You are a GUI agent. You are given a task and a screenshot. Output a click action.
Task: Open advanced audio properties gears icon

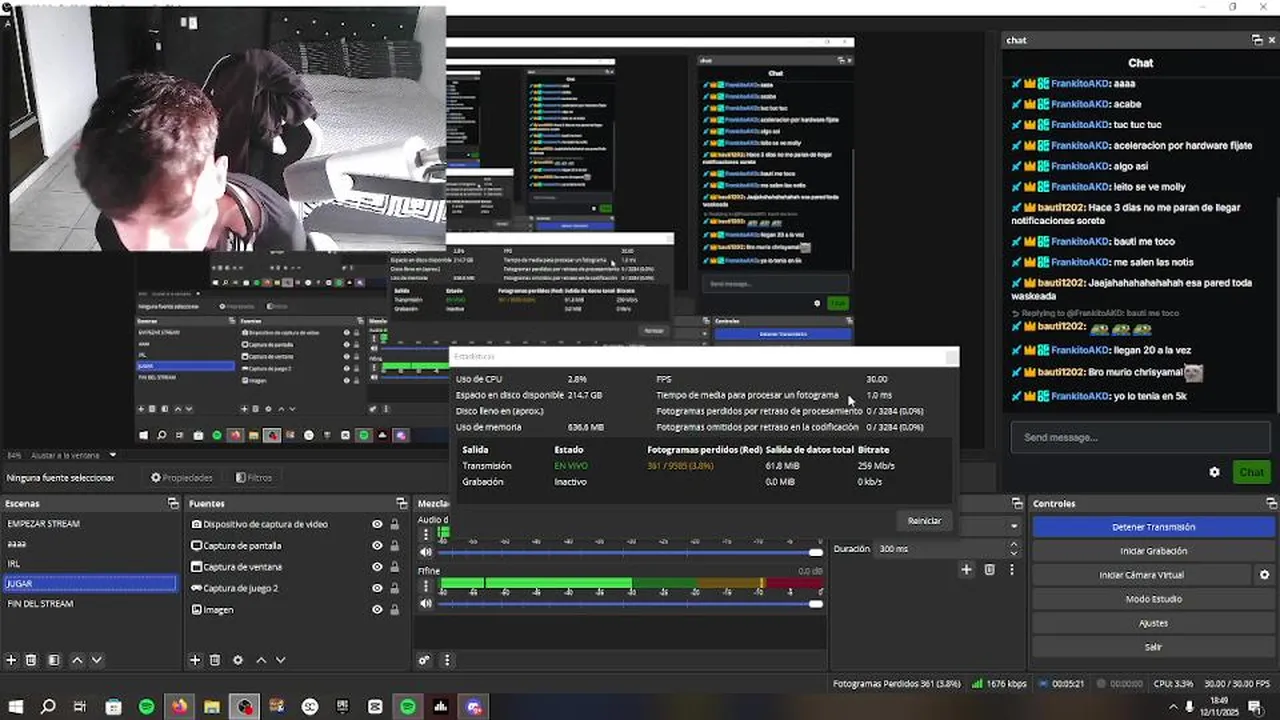(x=424, y=660)
